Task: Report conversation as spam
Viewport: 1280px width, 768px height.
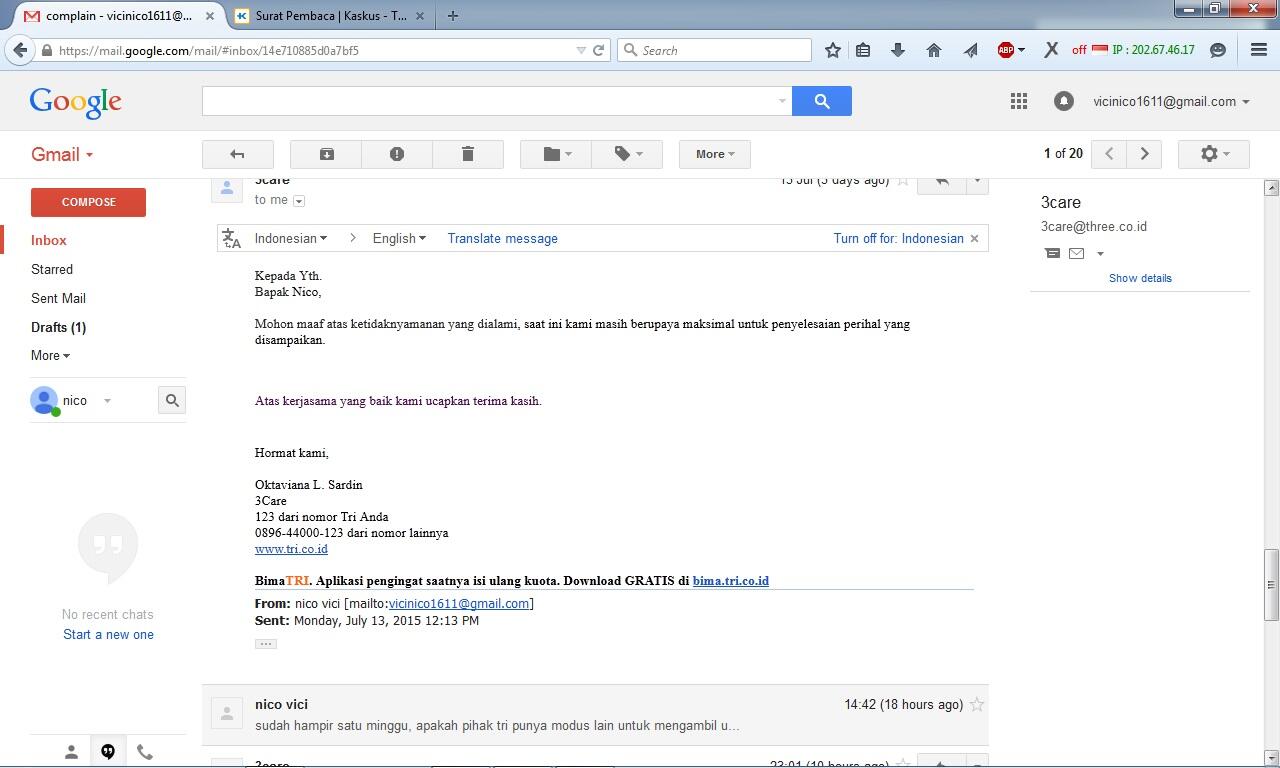Action: tap(397, 154)
